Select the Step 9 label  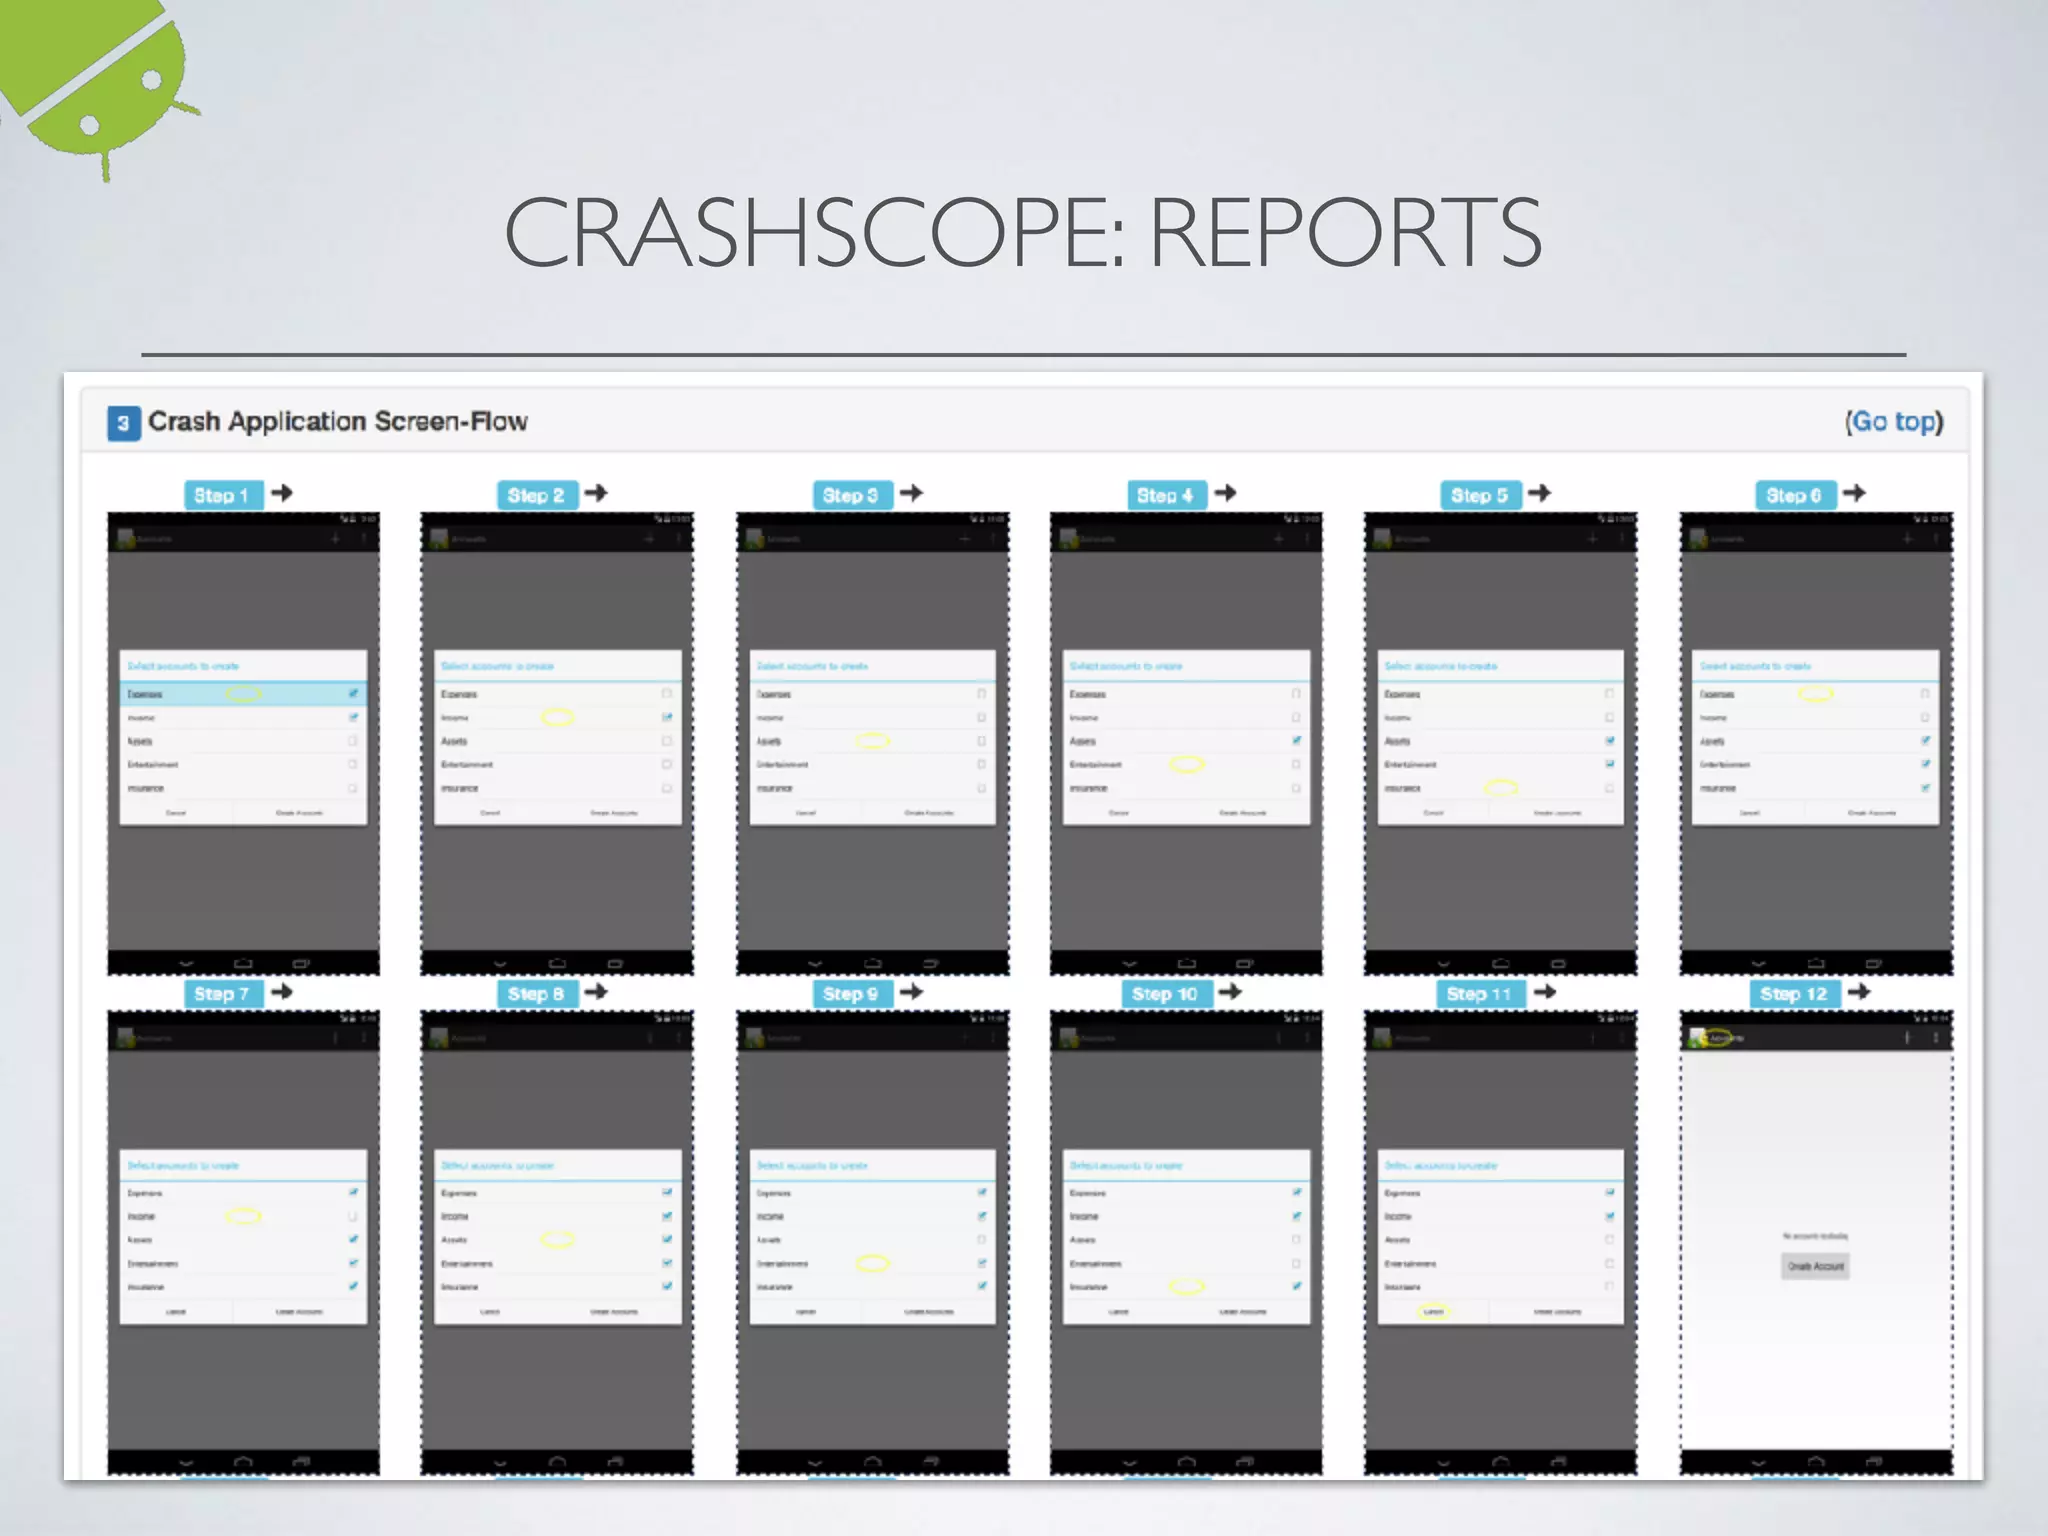[851, 994]
